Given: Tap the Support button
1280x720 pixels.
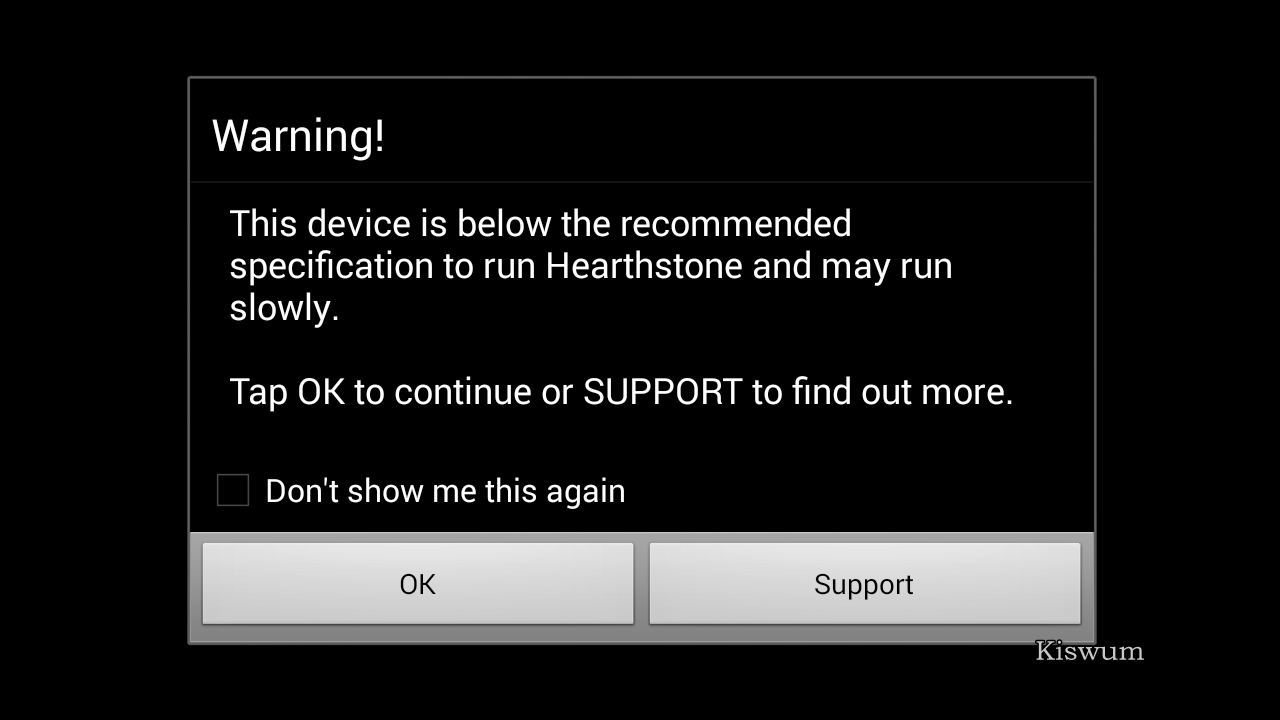Looking at the screenshot, I should [864, 584].
